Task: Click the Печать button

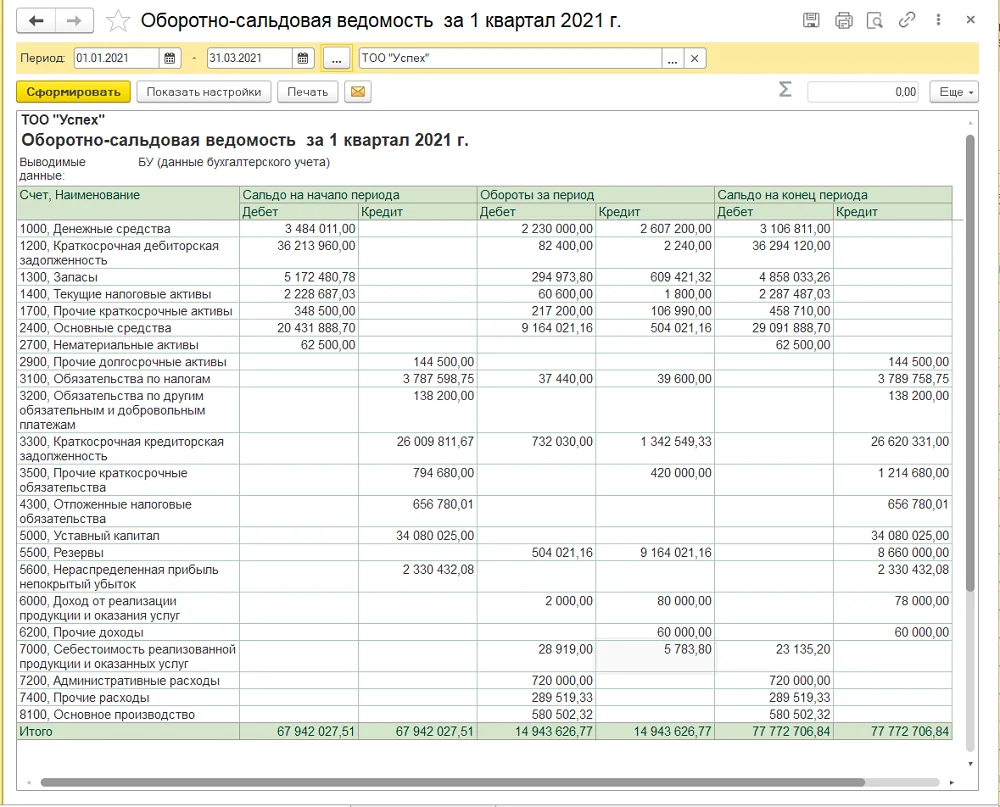Action: pyautogui.click(x=307, y=92)
